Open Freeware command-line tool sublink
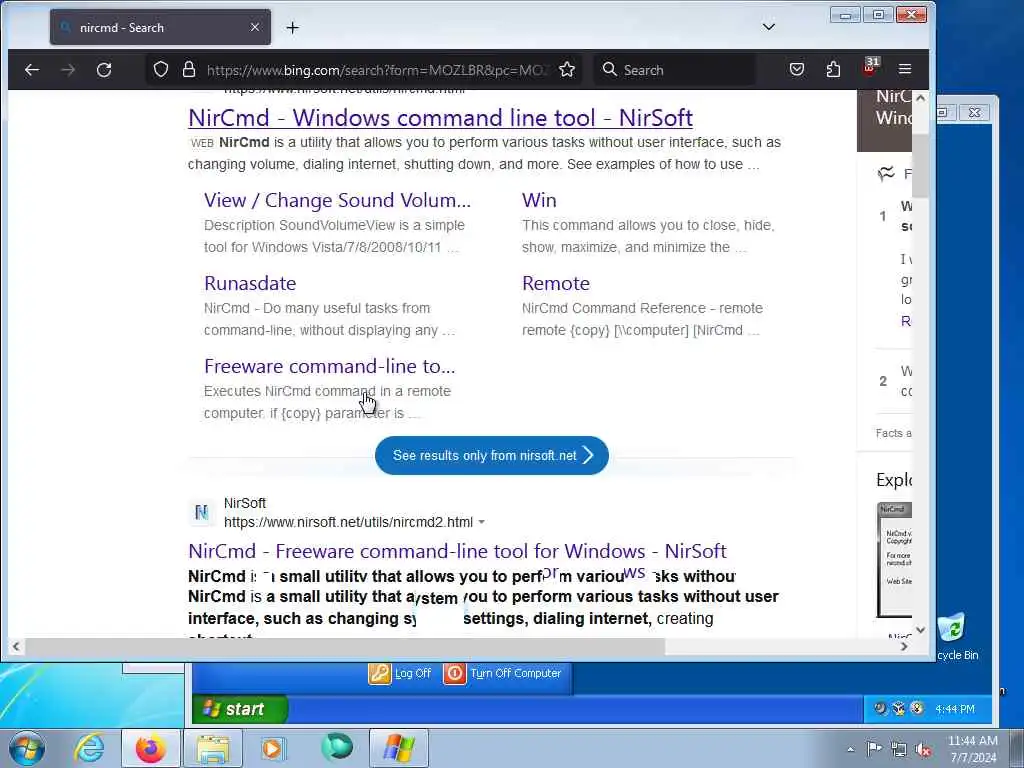The height and width of the screenshot is (768, 1024). point(329,366)
